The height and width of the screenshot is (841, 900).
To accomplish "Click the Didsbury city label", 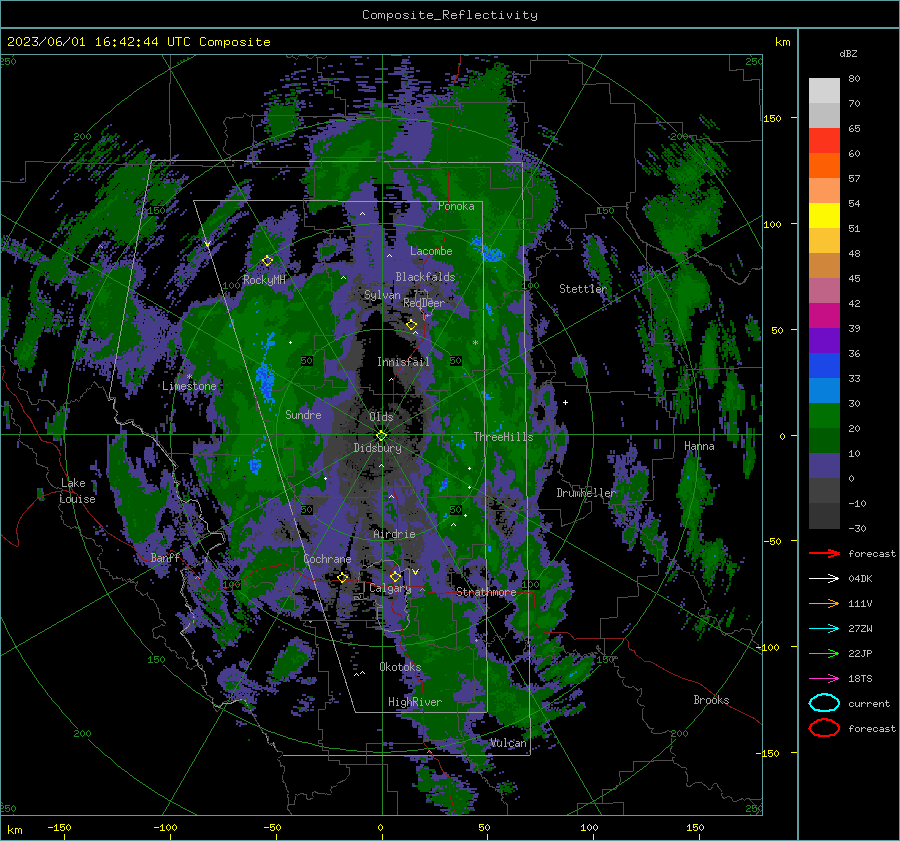I will (x=377, y=448).
